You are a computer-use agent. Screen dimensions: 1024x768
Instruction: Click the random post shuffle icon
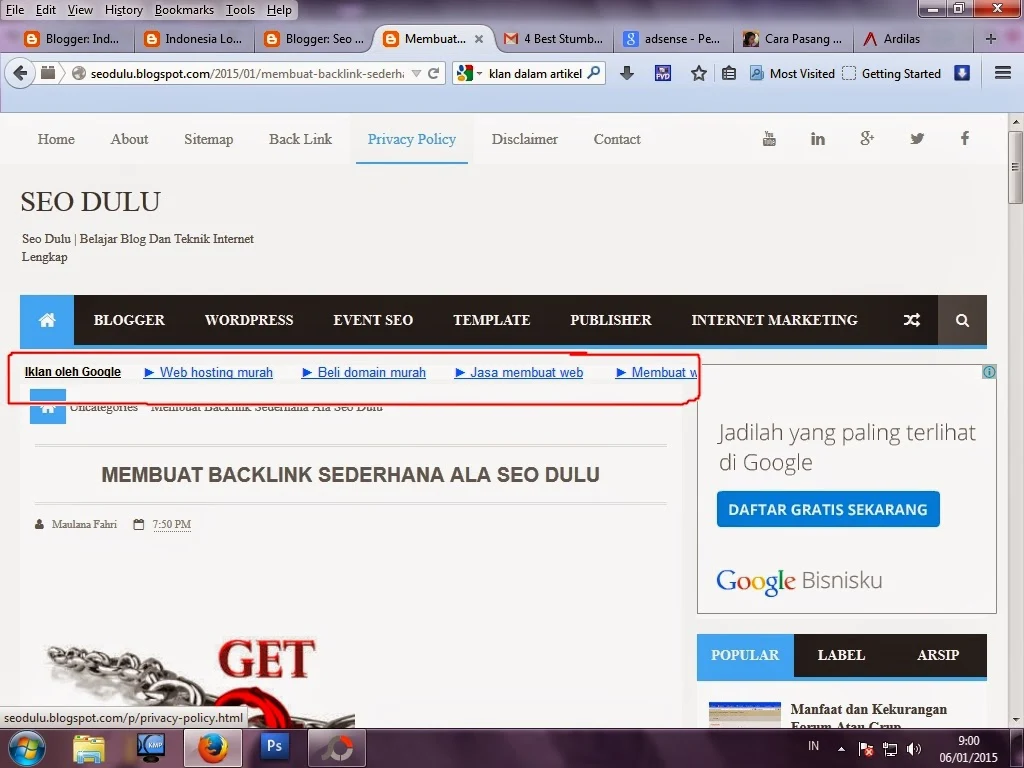click(912, 320)
